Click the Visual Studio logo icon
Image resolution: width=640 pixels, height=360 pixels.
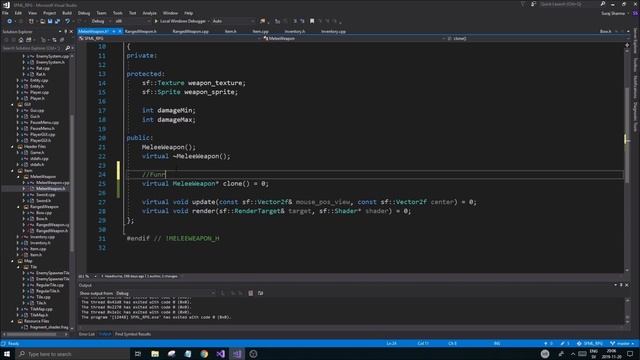(6, 5)
